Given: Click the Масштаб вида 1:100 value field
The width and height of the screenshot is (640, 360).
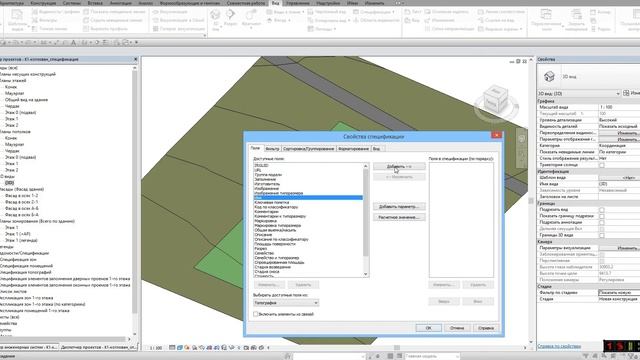Looking at the screenshot, I should click(x=619, y=107).
